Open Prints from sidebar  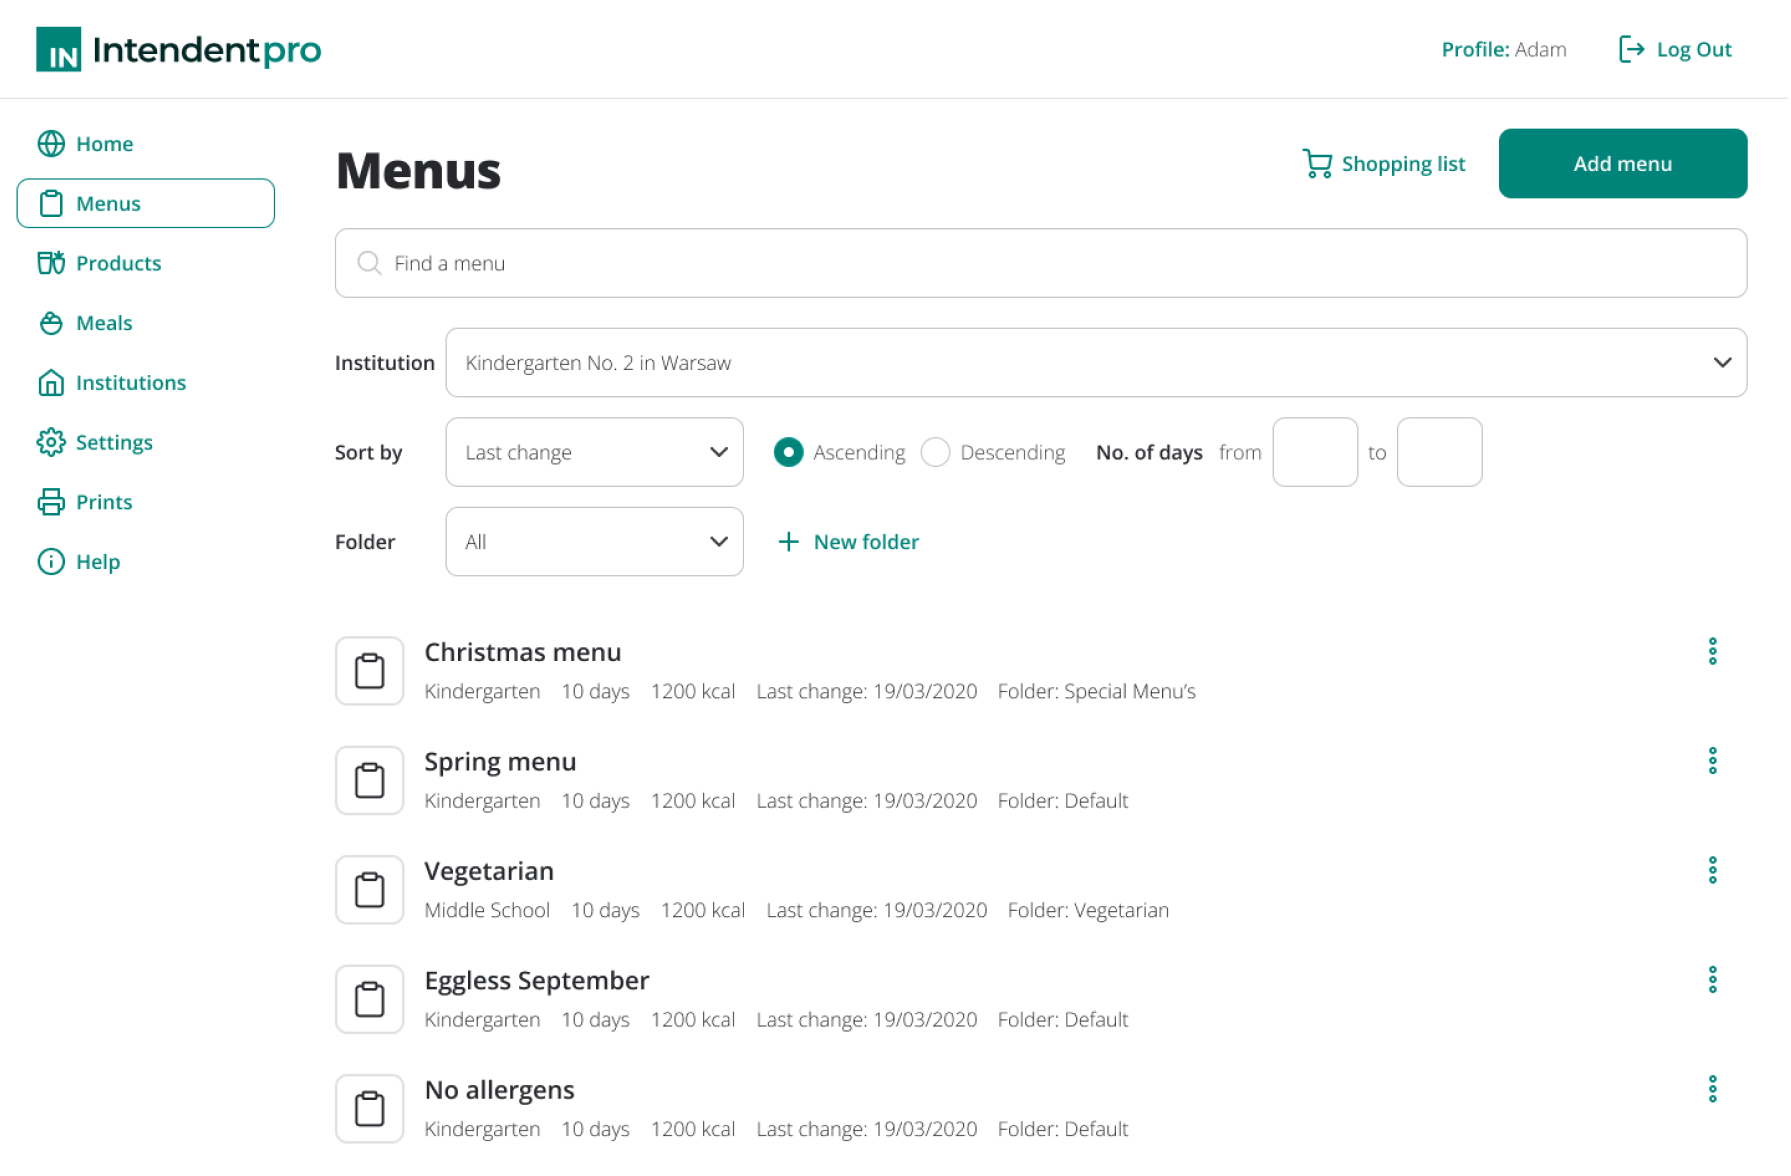pos(104,502)
